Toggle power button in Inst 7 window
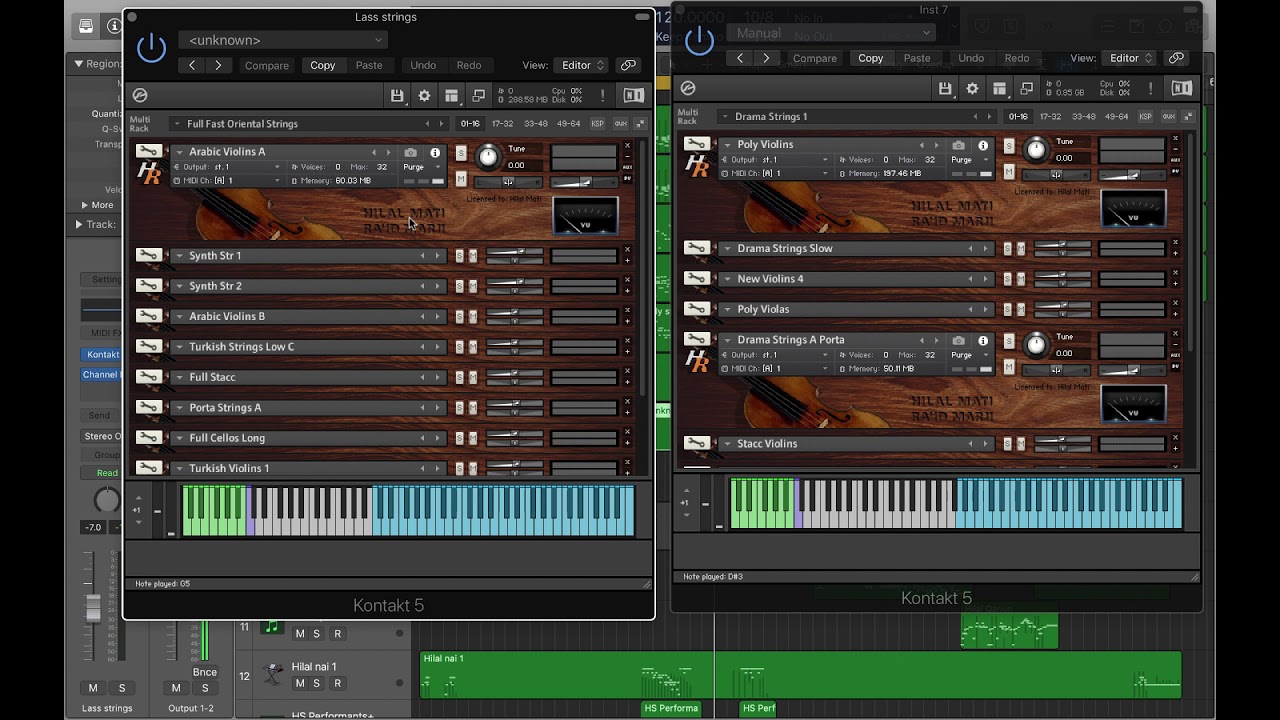 [x=700, y=41]
